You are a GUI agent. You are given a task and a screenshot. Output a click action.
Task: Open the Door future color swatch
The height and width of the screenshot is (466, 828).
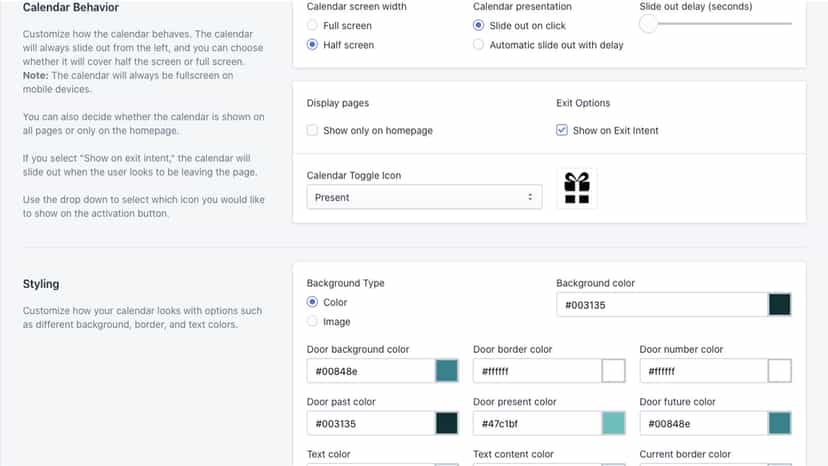pyautogui.click(x=779, y=423)
